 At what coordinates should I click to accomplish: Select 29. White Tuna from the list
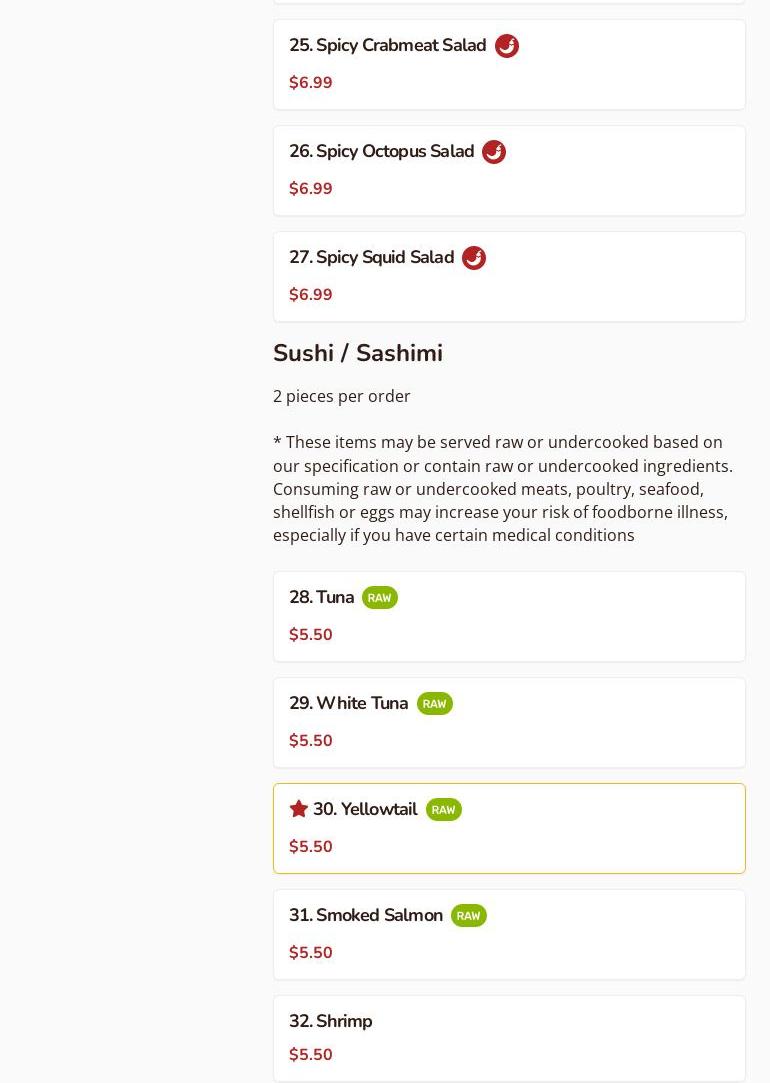tap(348, 704)
